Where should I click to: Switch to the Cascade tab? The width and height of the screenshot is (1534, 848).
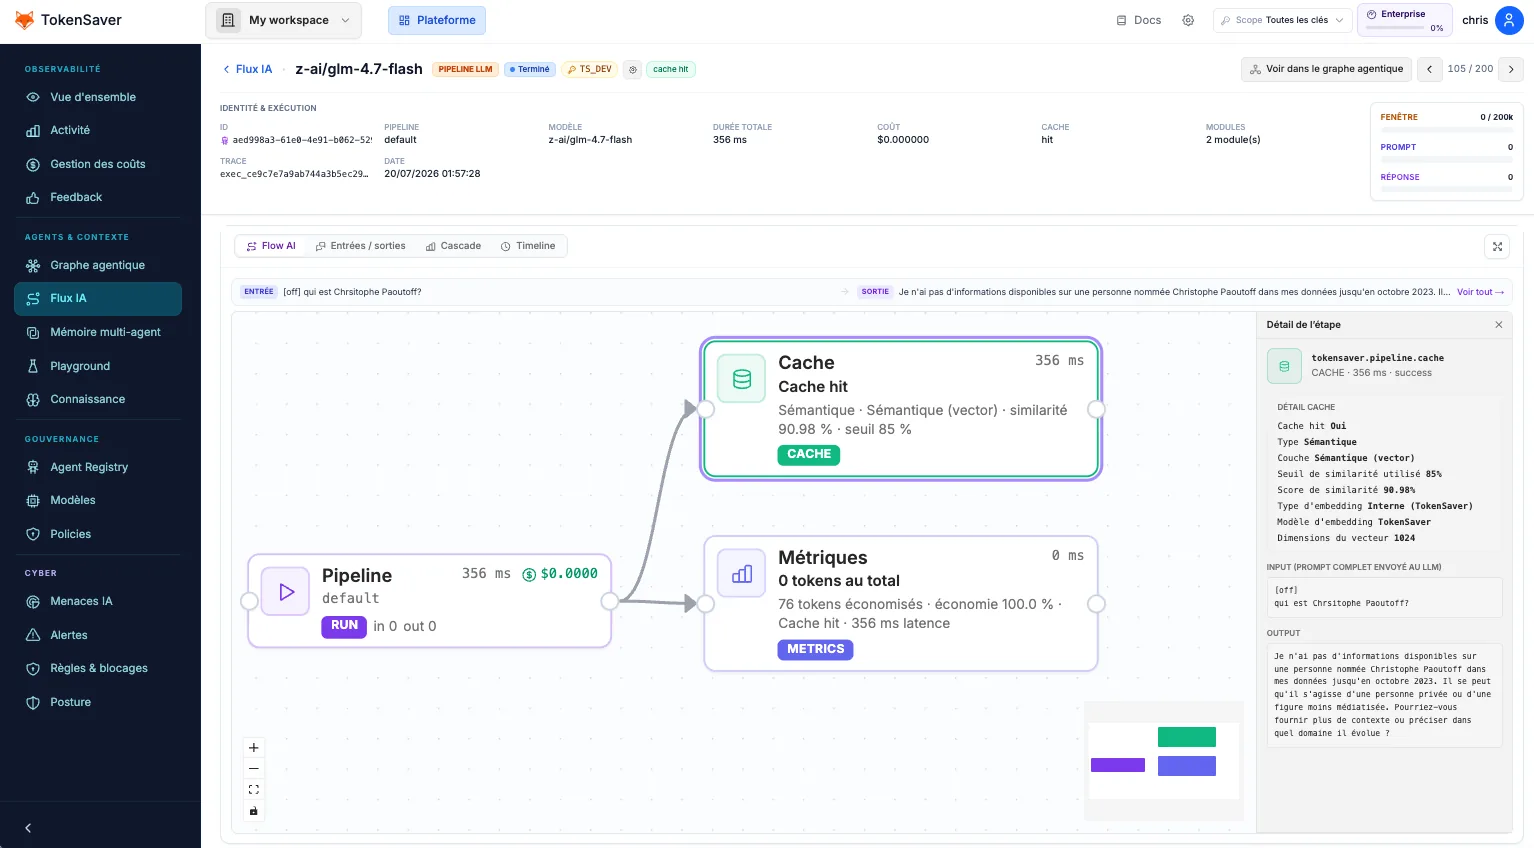pyautogui.click(x=453, y=246)
